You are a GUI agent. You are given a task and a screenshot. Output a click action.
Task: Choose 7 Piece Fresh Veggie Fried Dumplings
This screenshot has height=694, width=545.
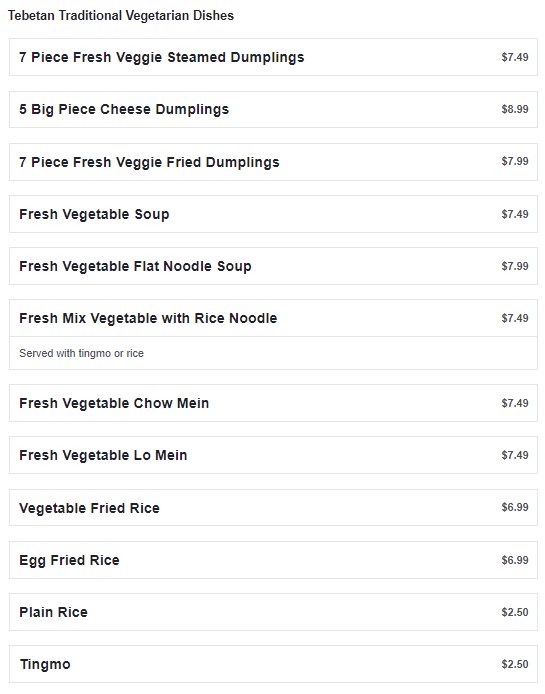(273, 162)
